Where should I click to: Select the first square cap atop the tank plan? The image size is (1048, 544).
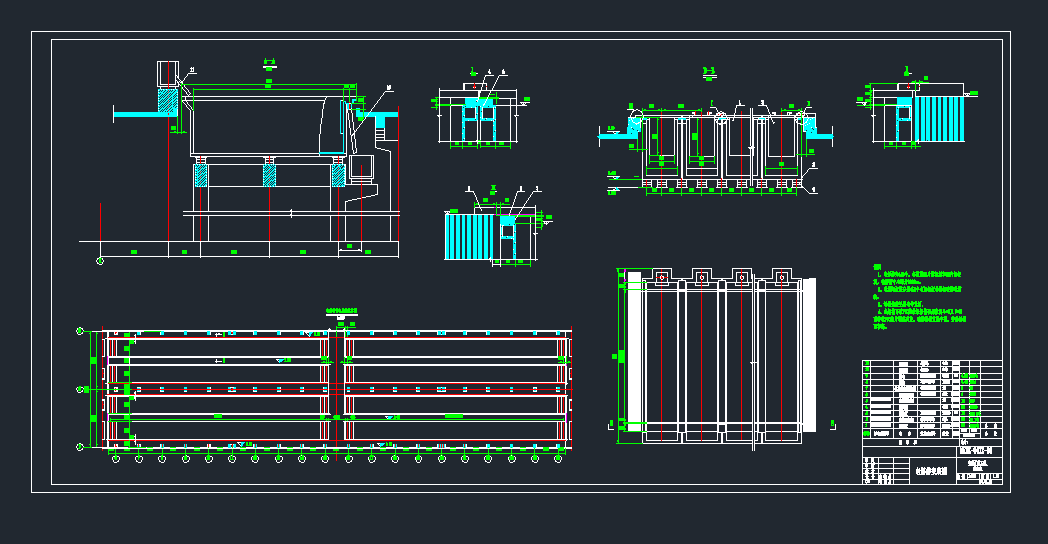[661, 275]
